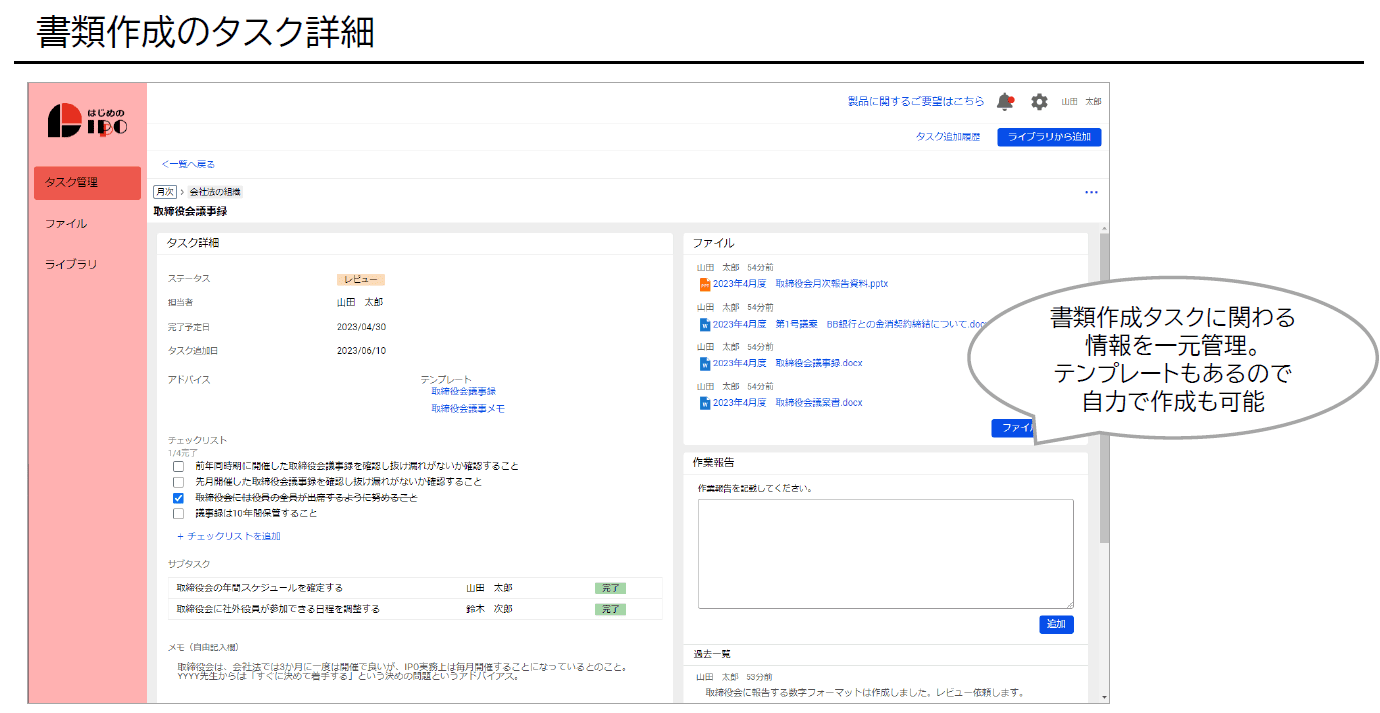The width and height of the screenshot is (1380, 713).
Task: Click the scrollbar up arrow
Action: coord(1104,228)
